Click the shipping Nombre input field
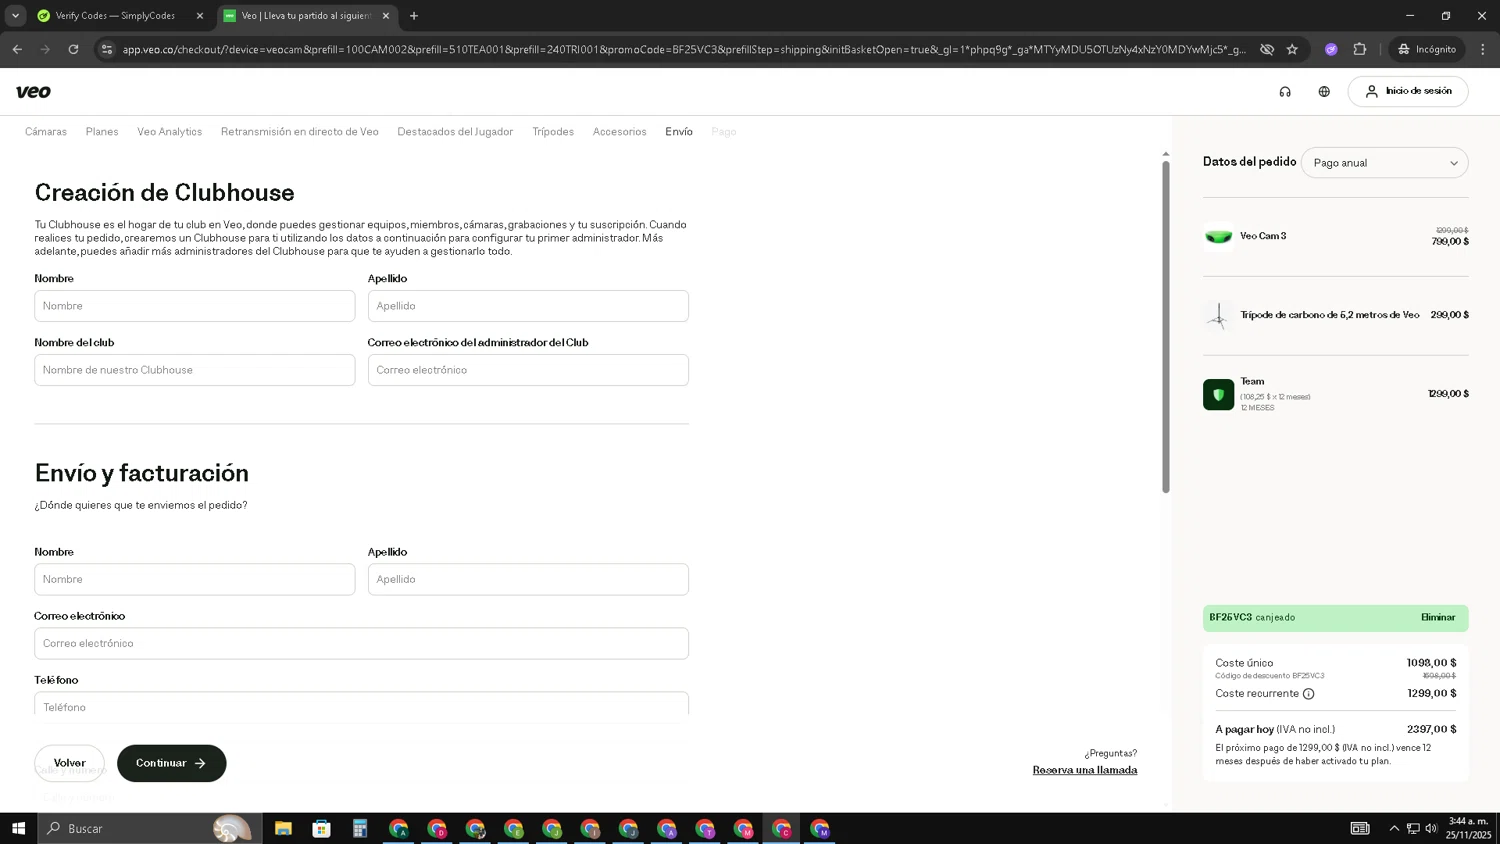The height and width of the screenshot is (844, 1500). [x=195, y=579]
